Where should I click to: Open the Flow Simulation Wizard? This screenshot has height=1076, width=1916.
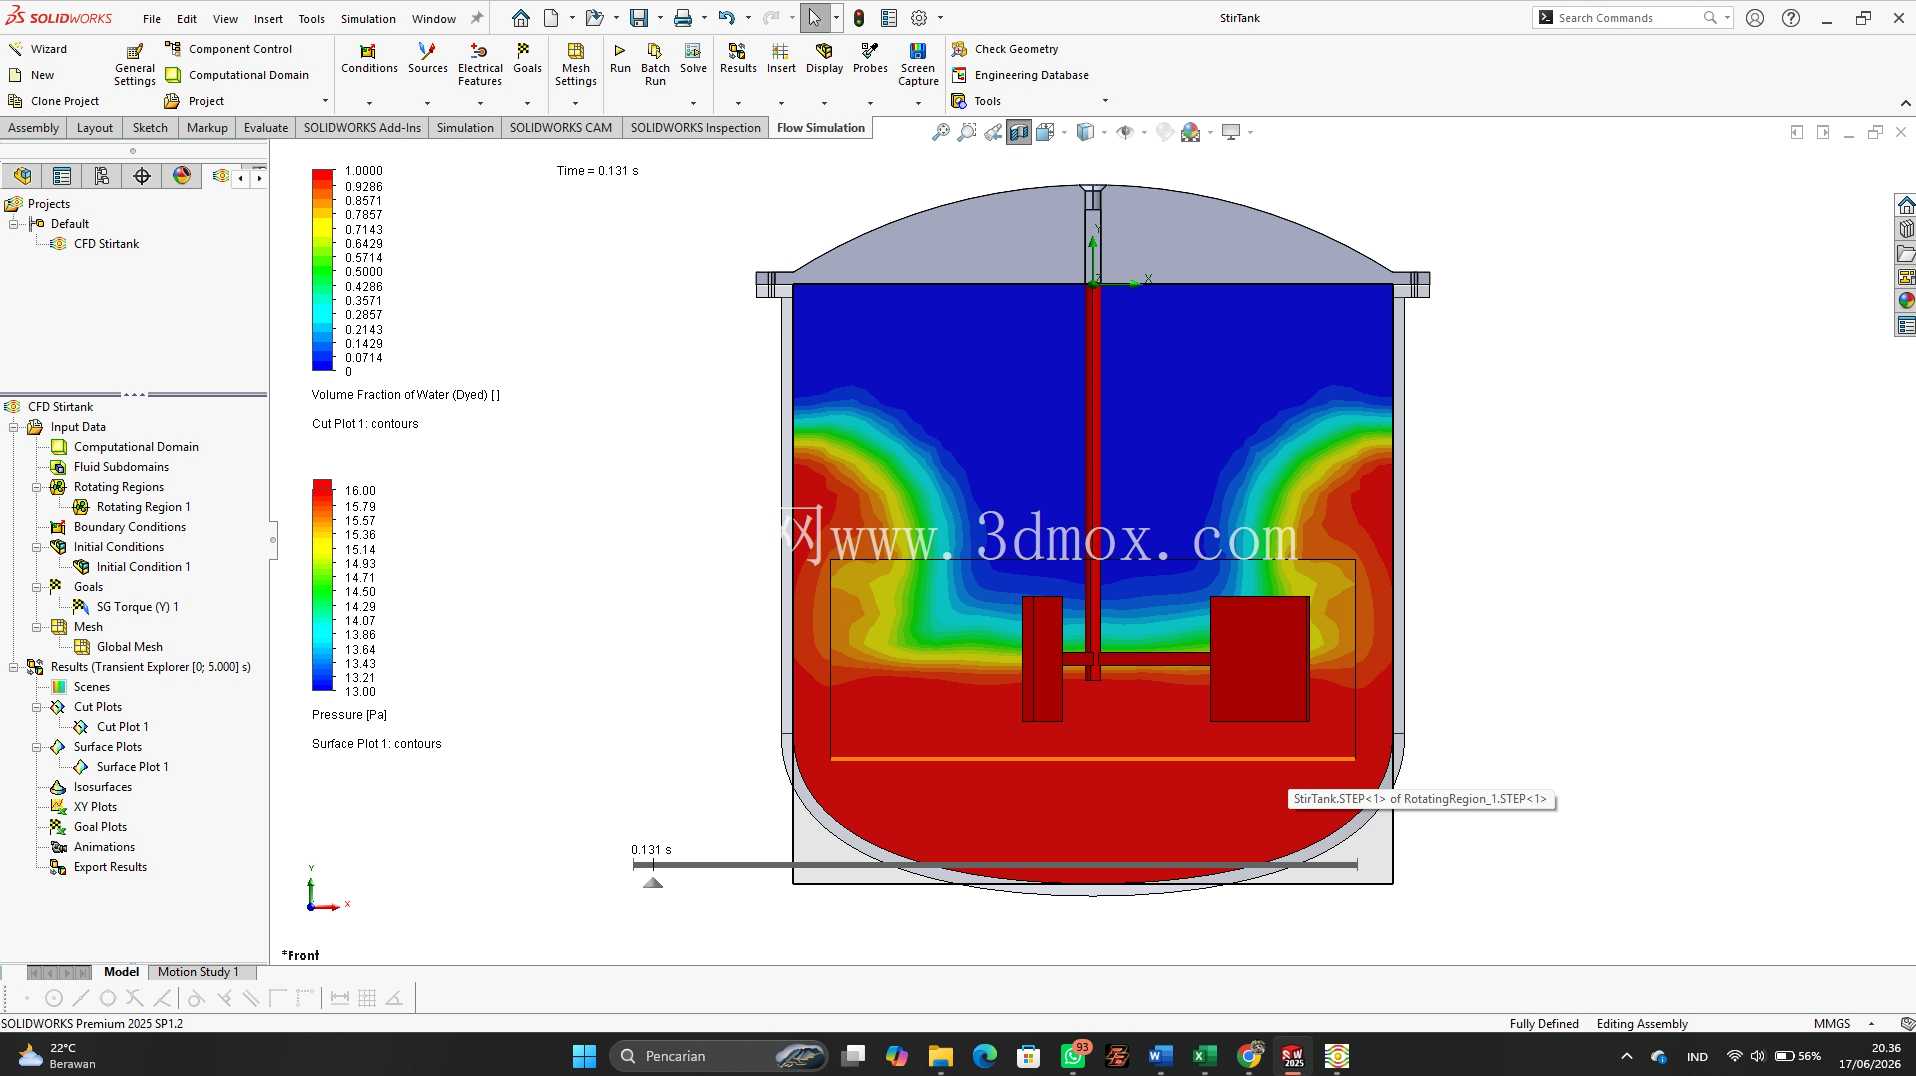pos(38,49)
